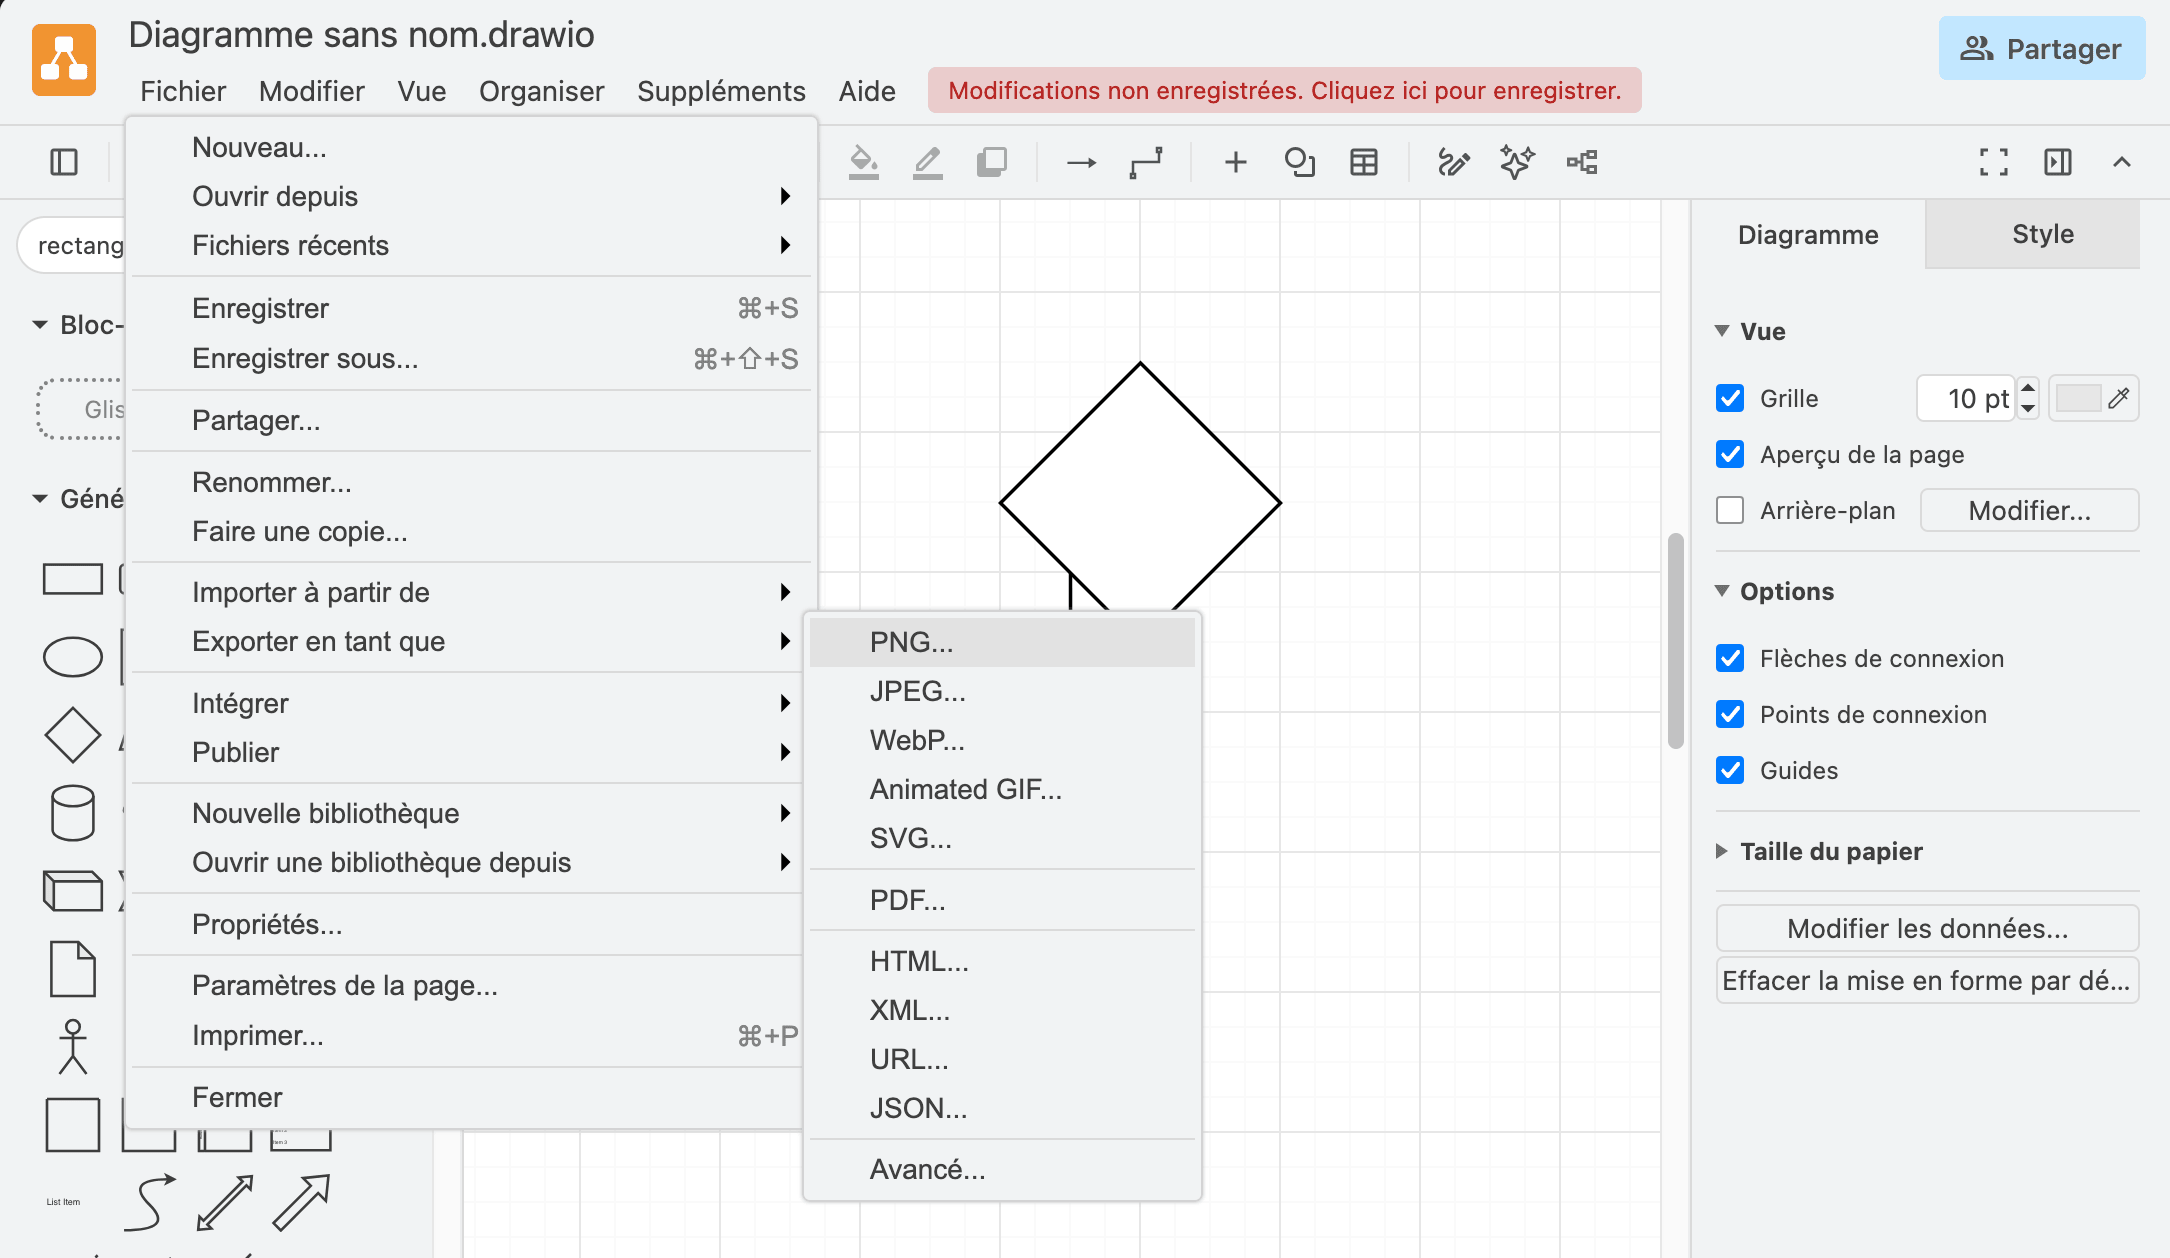Click the insert plus icon
Image resolution: width=2170 pixels, height=1258 pixels.
coord(1236,162)
